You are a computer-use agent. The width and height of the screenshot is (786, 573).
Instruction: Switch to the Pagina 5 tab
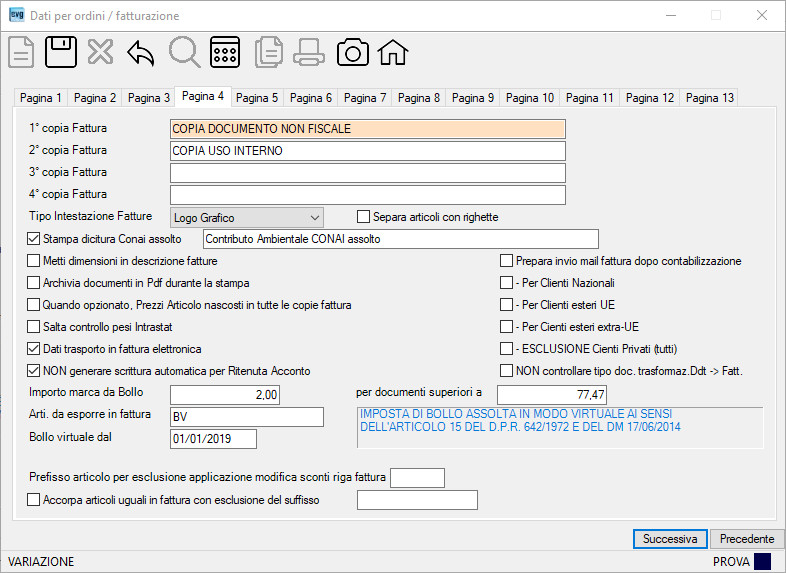coord(257,98)
